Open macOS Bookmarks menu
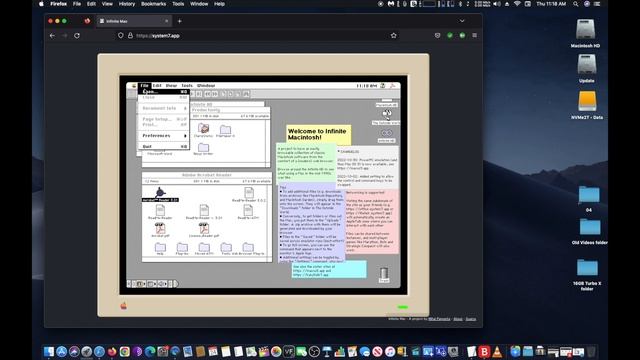The height and width of the screenshot is (360, 640). pos(153,4)
